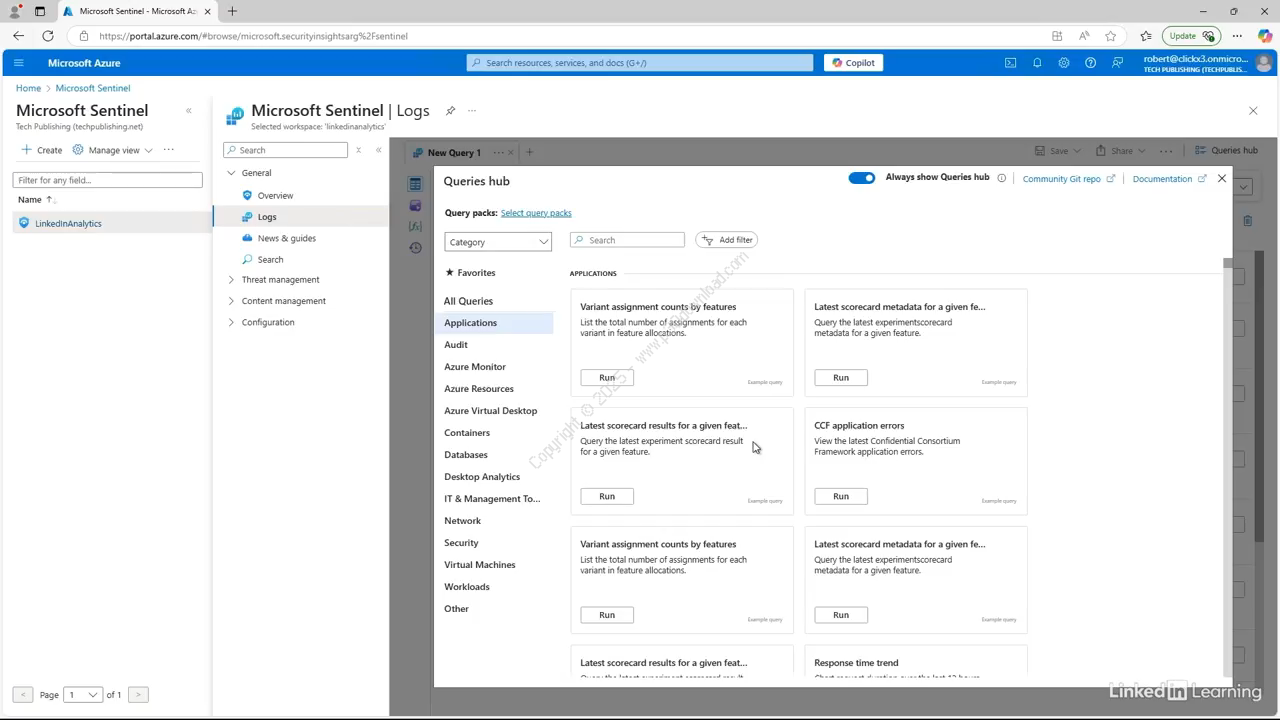Image resolution: width=1280 pixels, height=720 pixels.
Task: Run the CCF application errors query
Action: 840,496
